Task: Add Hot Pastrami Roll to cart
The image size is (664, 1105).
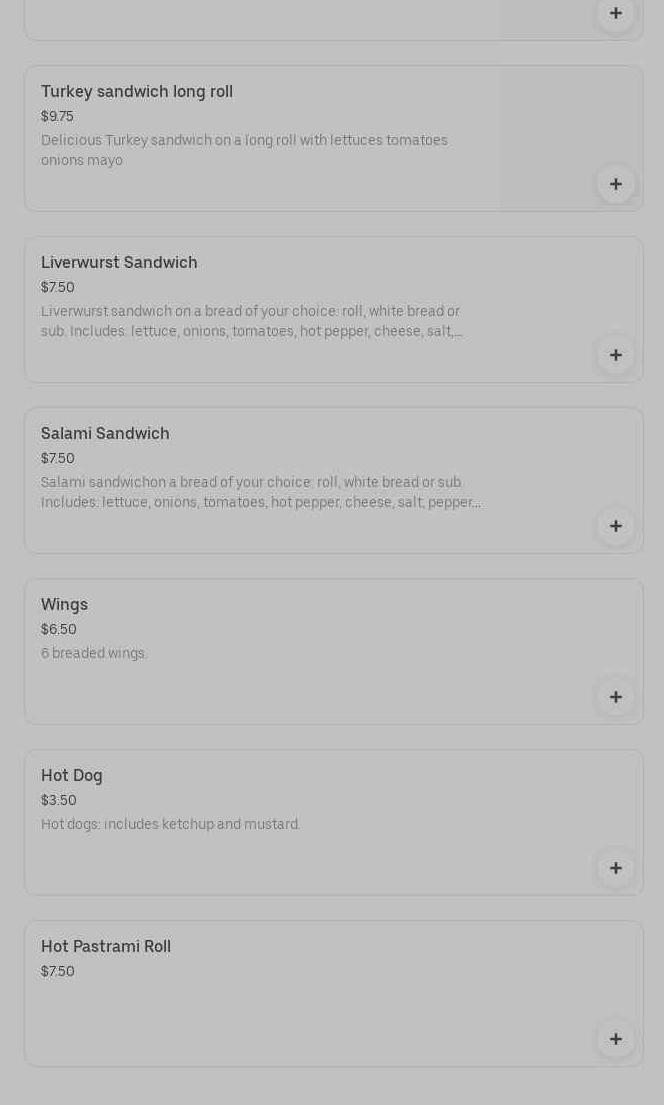Action: [x=615, y=1039]
